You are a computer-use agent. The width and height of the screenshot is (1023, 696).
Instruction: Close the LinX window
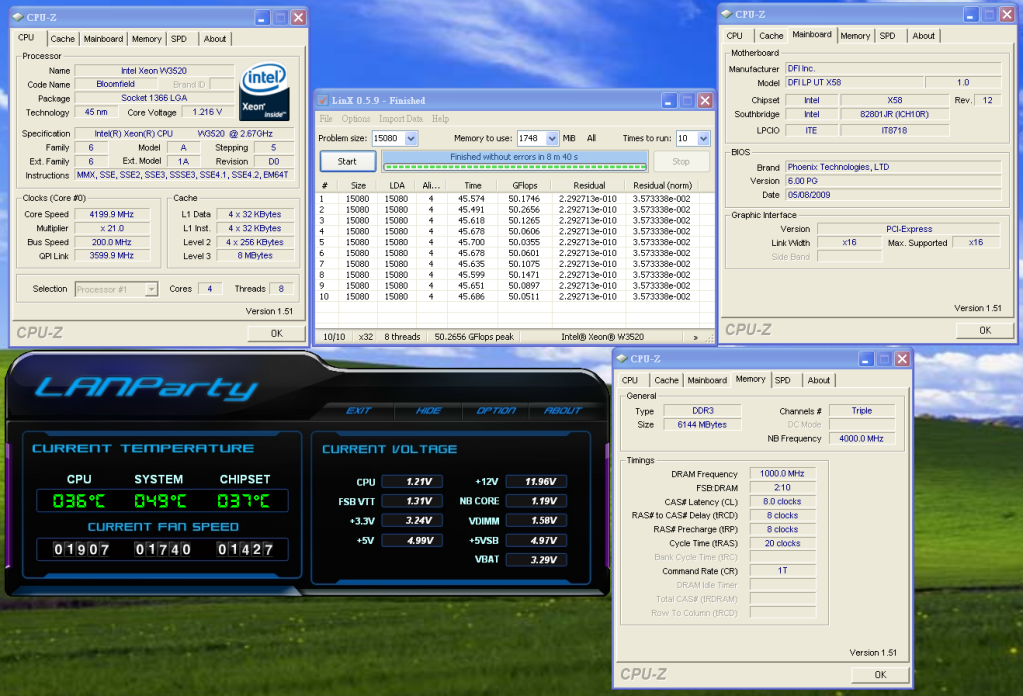coord(705,100)
